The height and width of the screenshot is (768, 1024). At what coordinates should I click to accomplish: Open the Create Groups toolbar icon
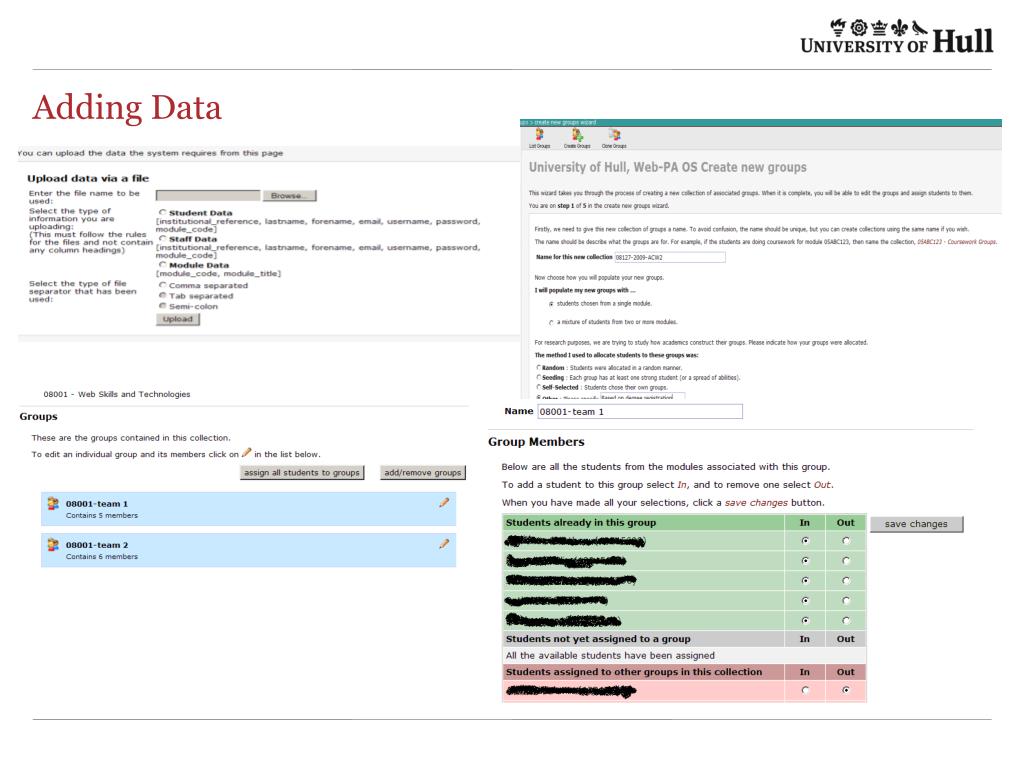pyautogui.click(x=577, y=138)
